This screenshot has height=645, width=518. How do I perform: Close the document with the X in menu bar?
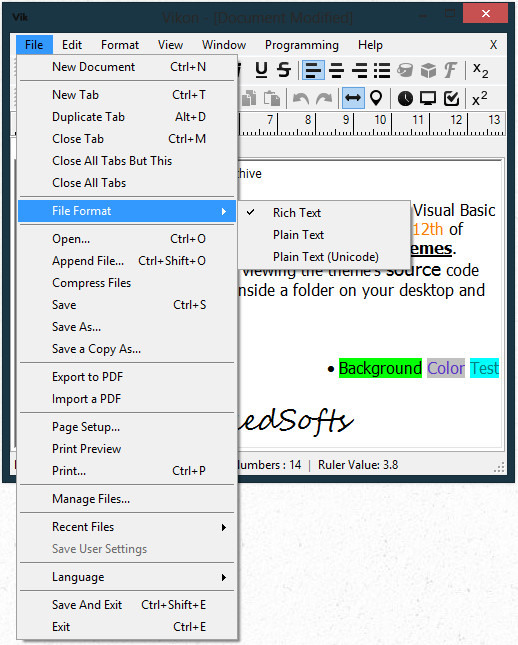coord(493,44)
